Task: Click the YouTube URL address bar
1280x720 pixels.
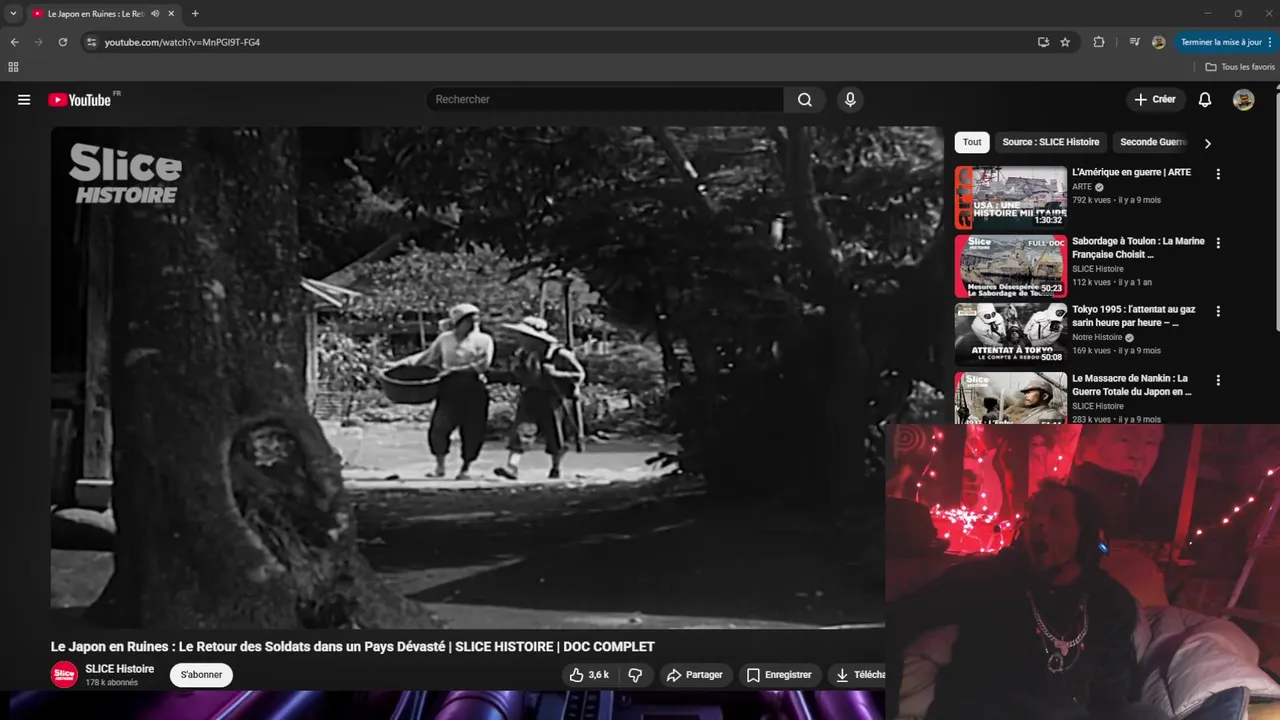Action: (x=560, y=42)
